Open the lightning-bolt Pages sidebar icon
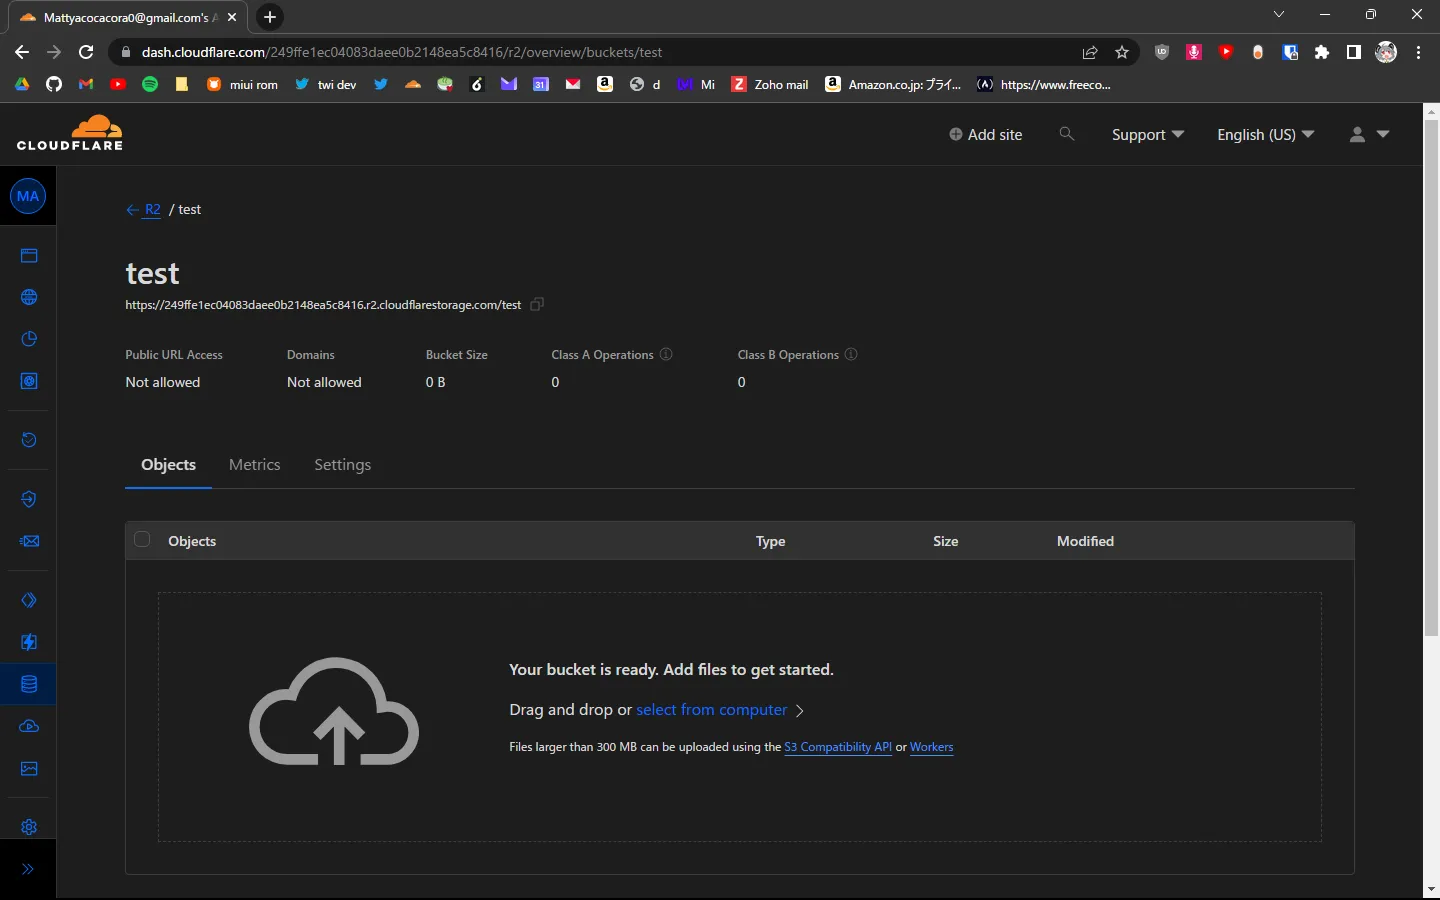Screen dimensions: 1440x900 [x=29, y=642]
